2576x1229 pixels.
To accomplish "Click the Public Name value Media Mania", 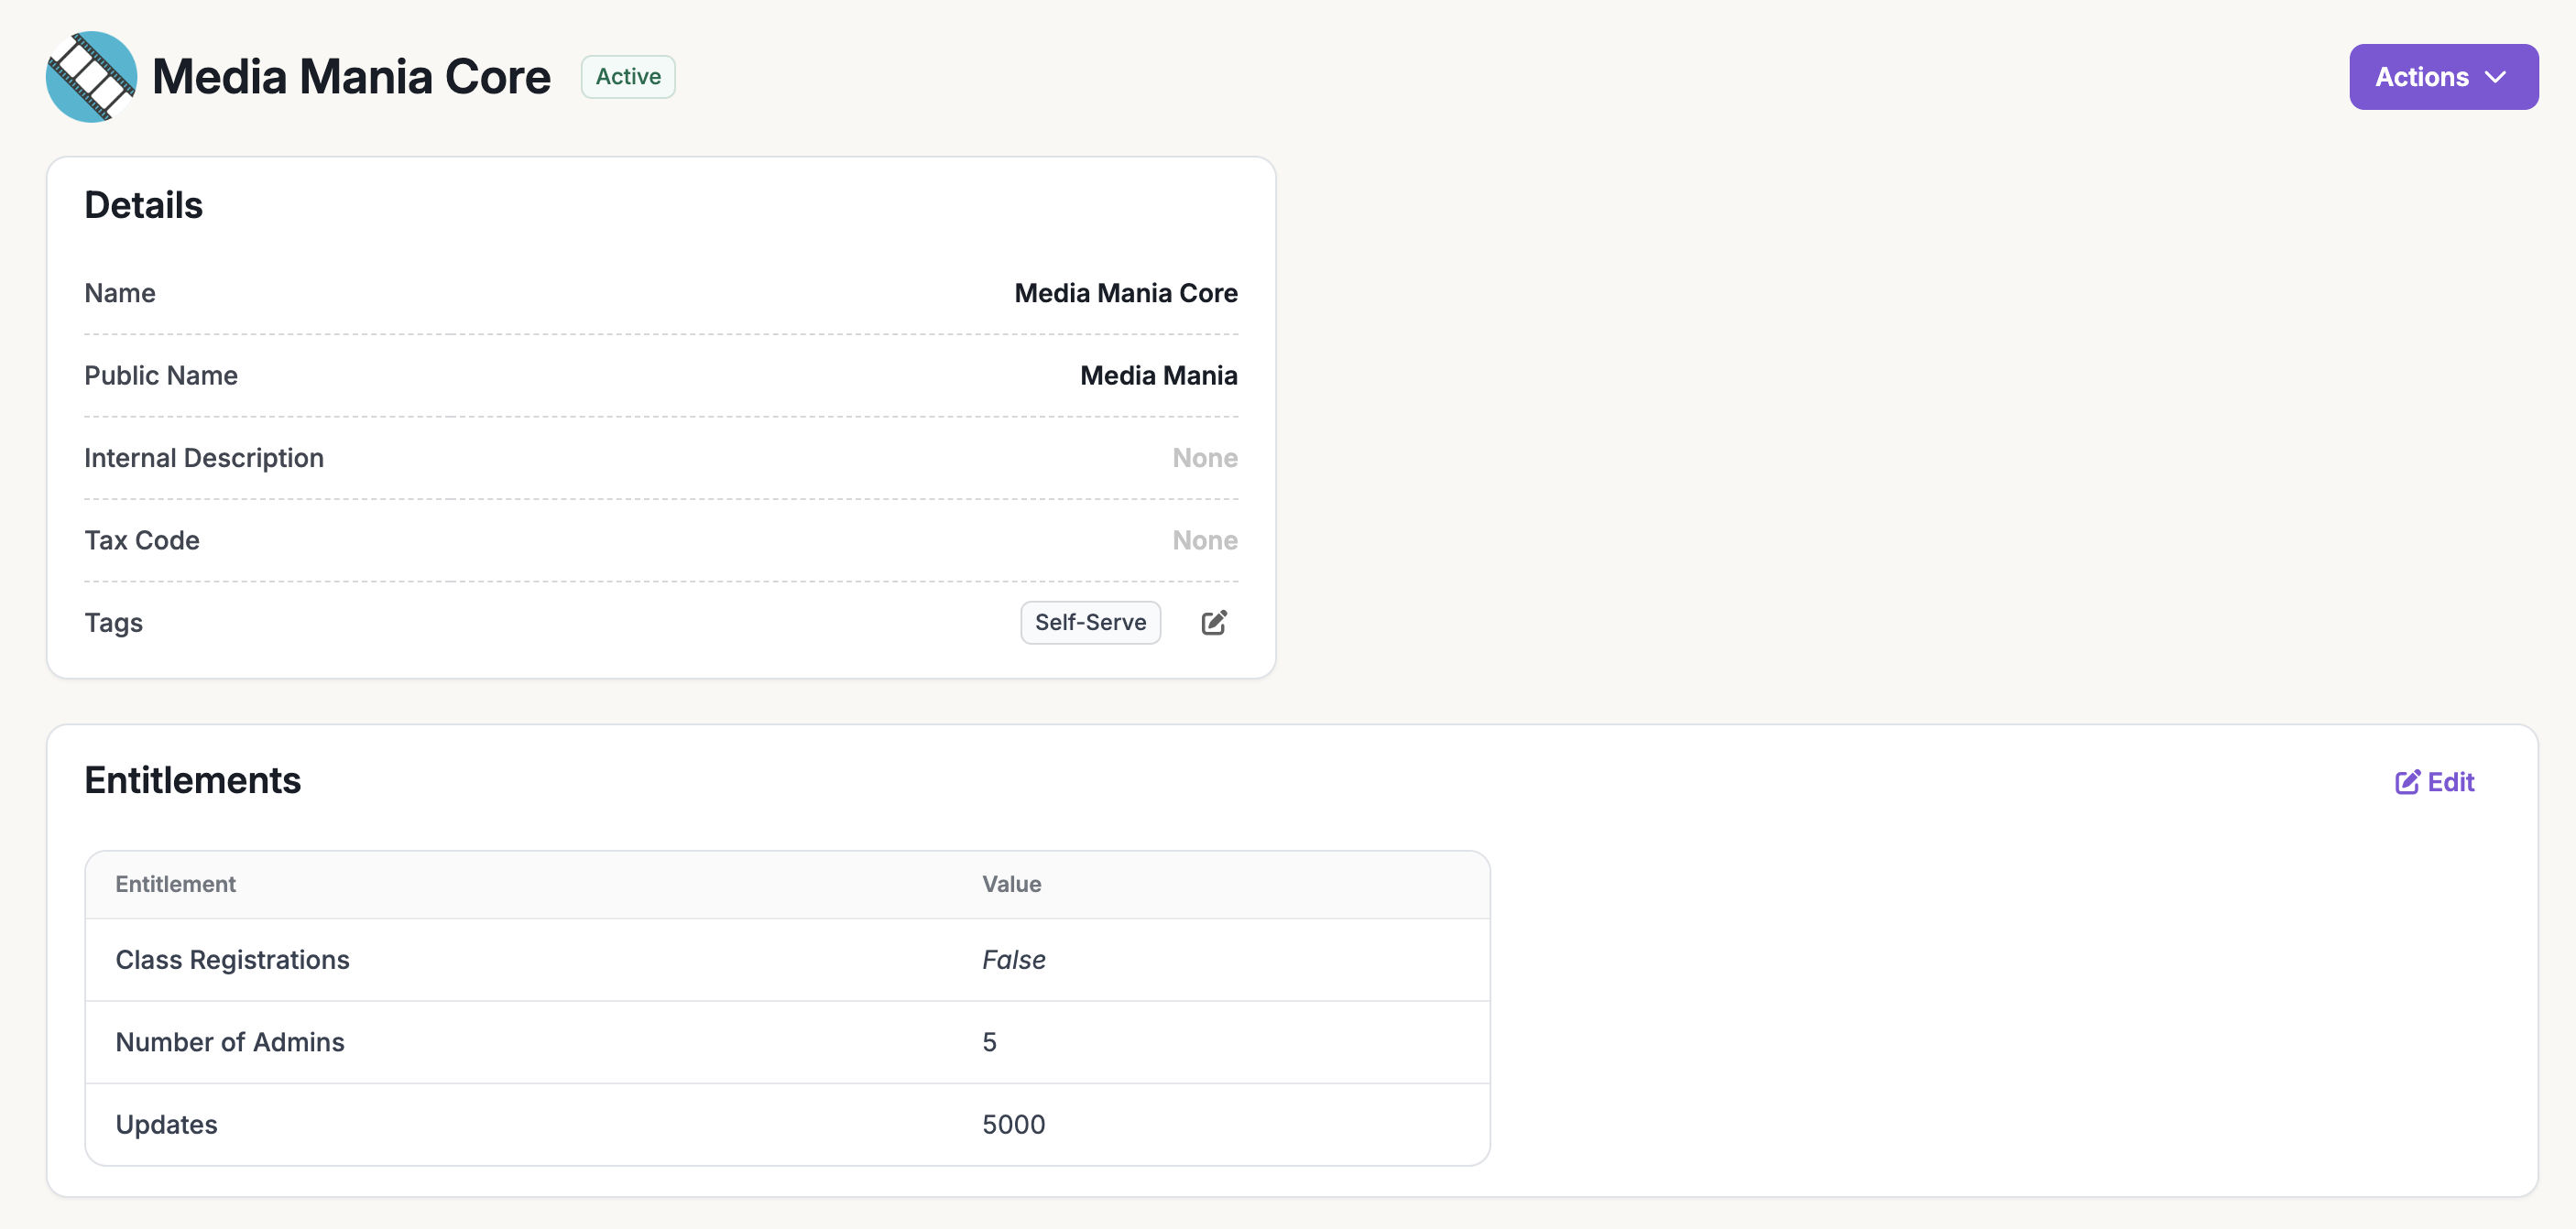I will [1158, 376].
